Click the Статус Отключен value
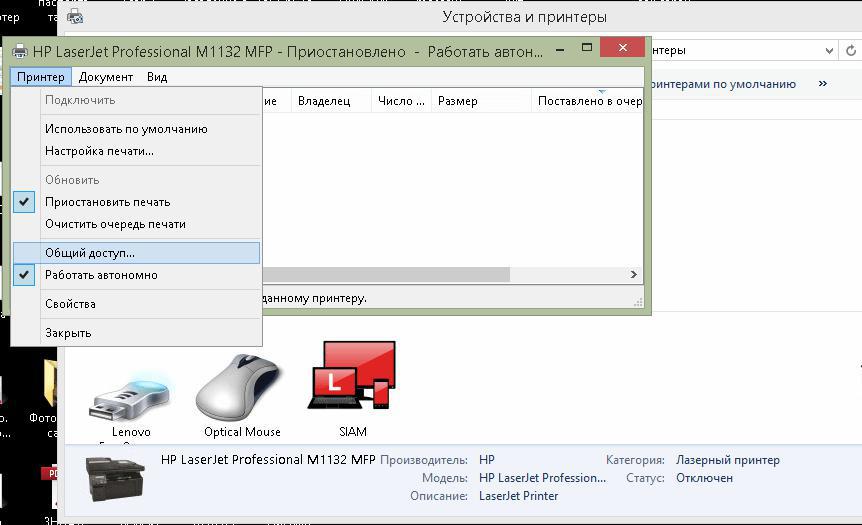The width and height of the screenshot is (862, 525). [x=704, y=478]
